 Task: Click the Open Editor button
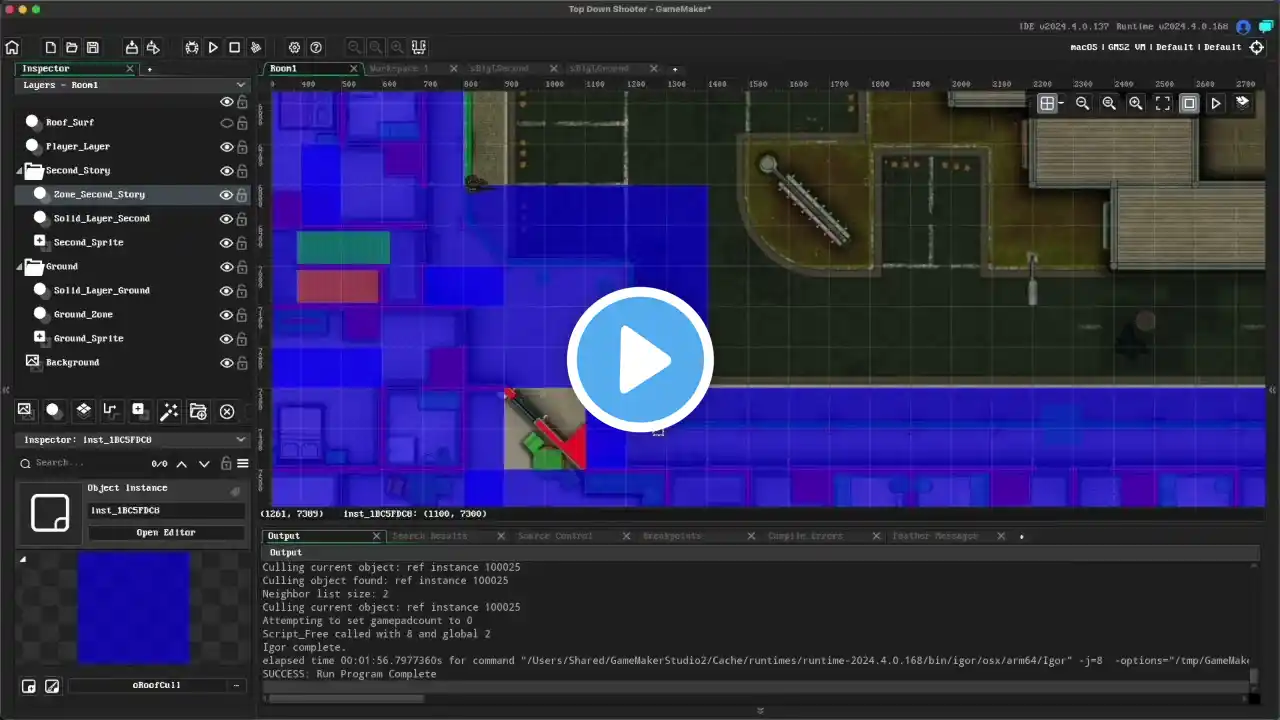pyautogui.click(x=166, y=532)
